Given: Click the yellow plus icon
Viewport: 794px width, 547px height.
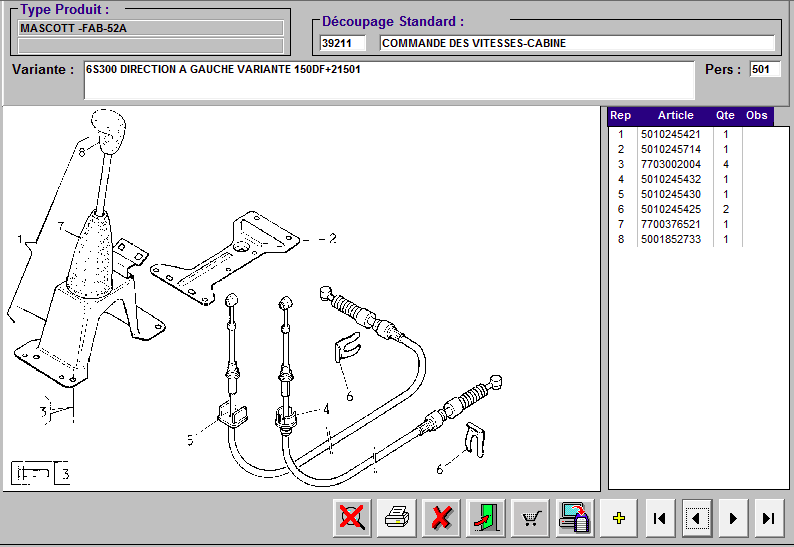Looking at the screenshot, I should pyautogui.click(x=619, y=518).
